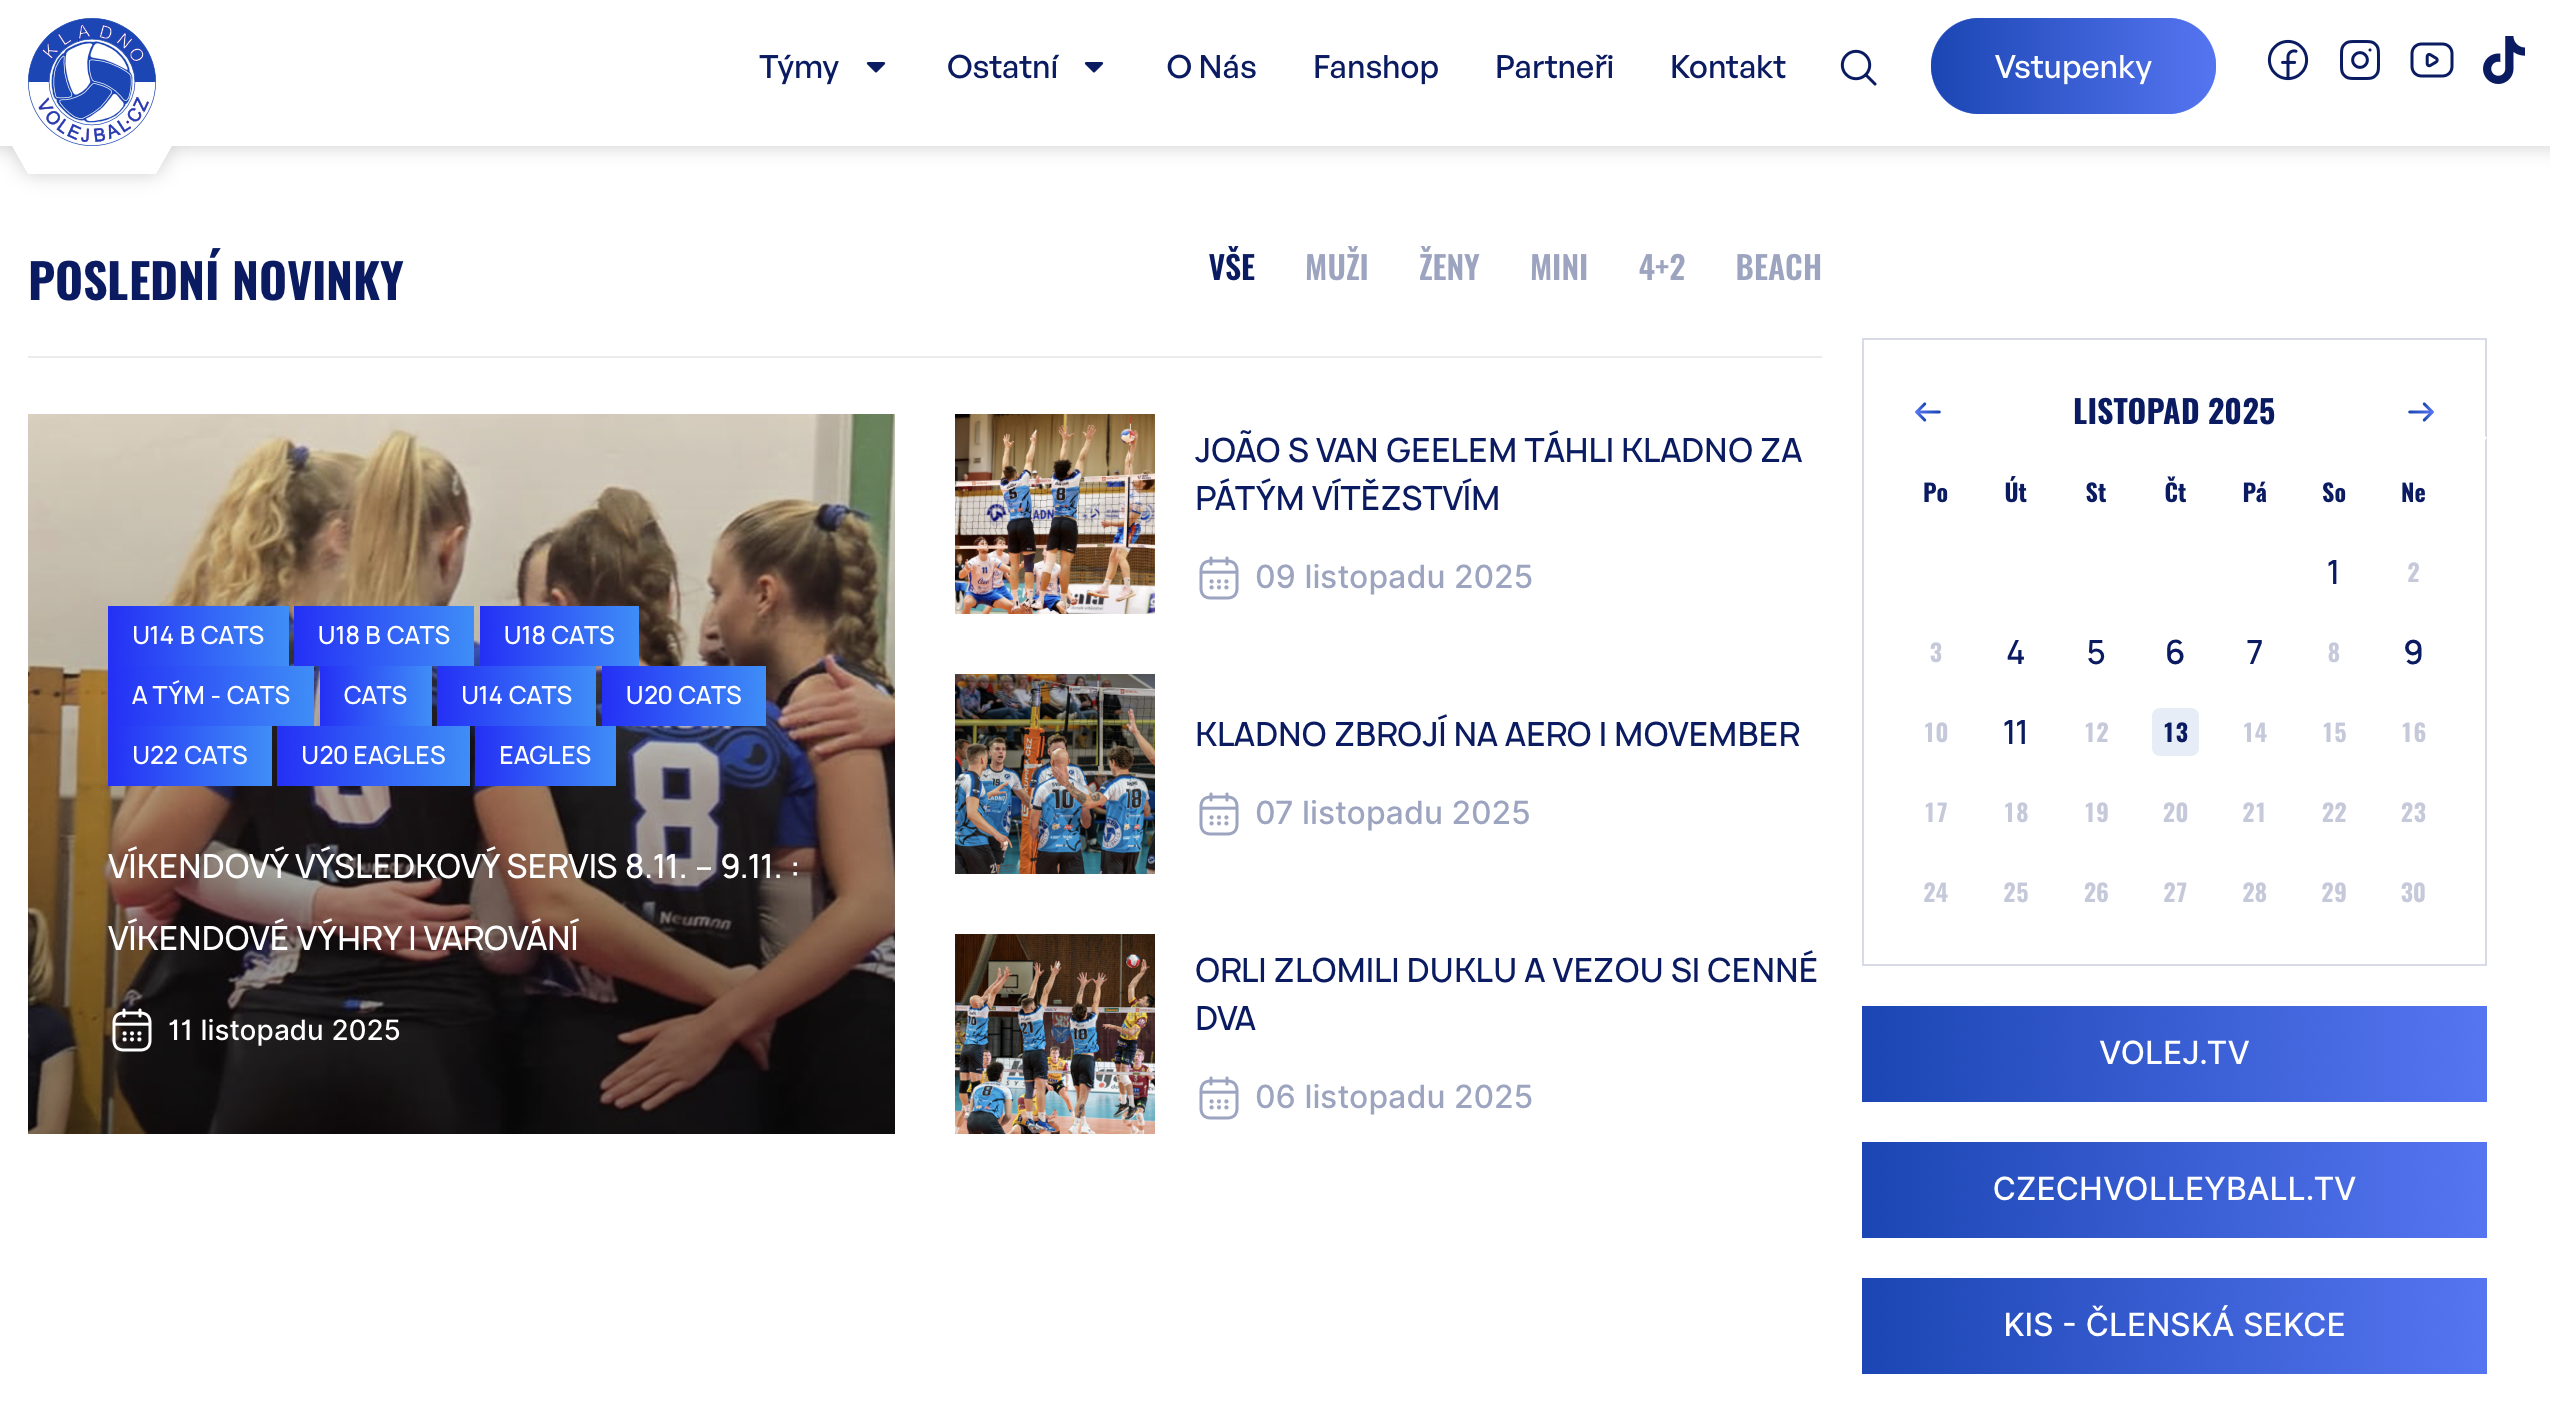Viewport: 2550px width, 1404px height.
Task: Open the club's Facebook page
Action: tap(2287, 60)
